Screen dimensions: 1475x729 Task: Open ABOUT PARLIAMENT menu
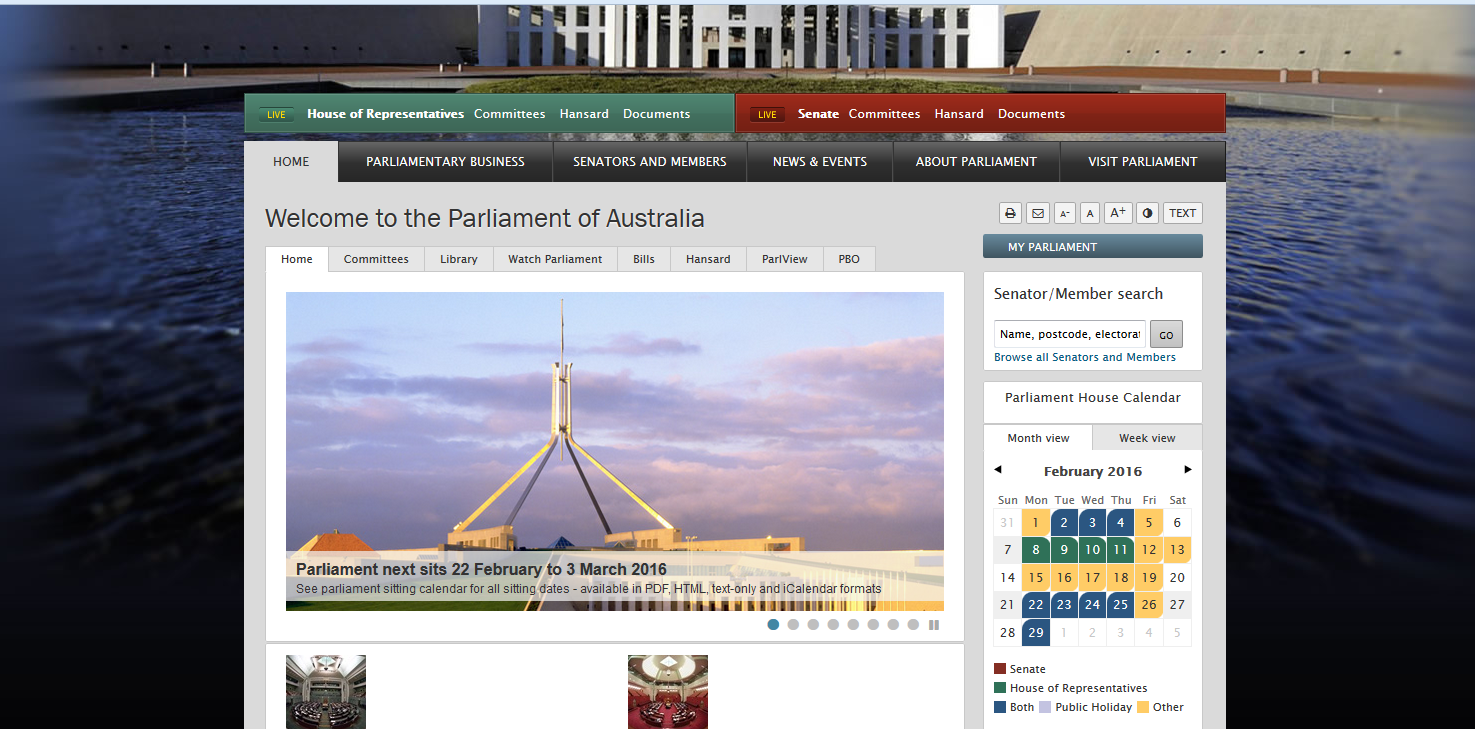(x=976, y=162)
